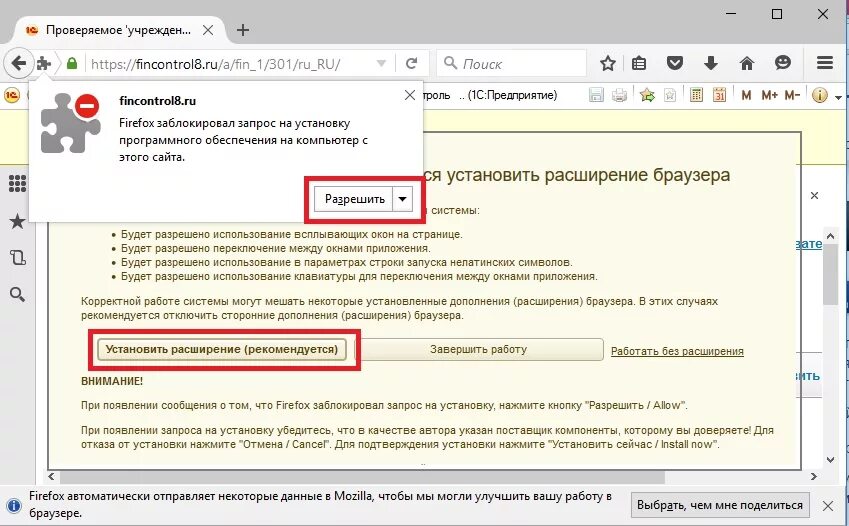Go to Firefox home page icon
849x526 pixels.
747,63
